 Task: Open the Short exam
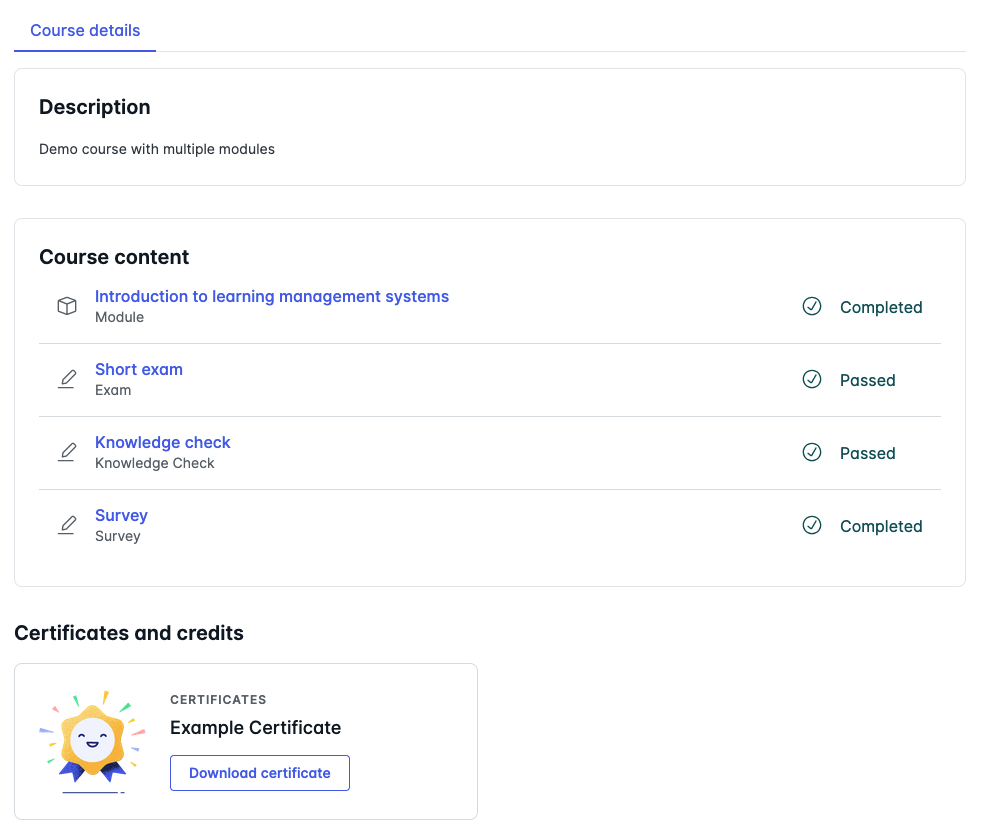click(138, 369)
